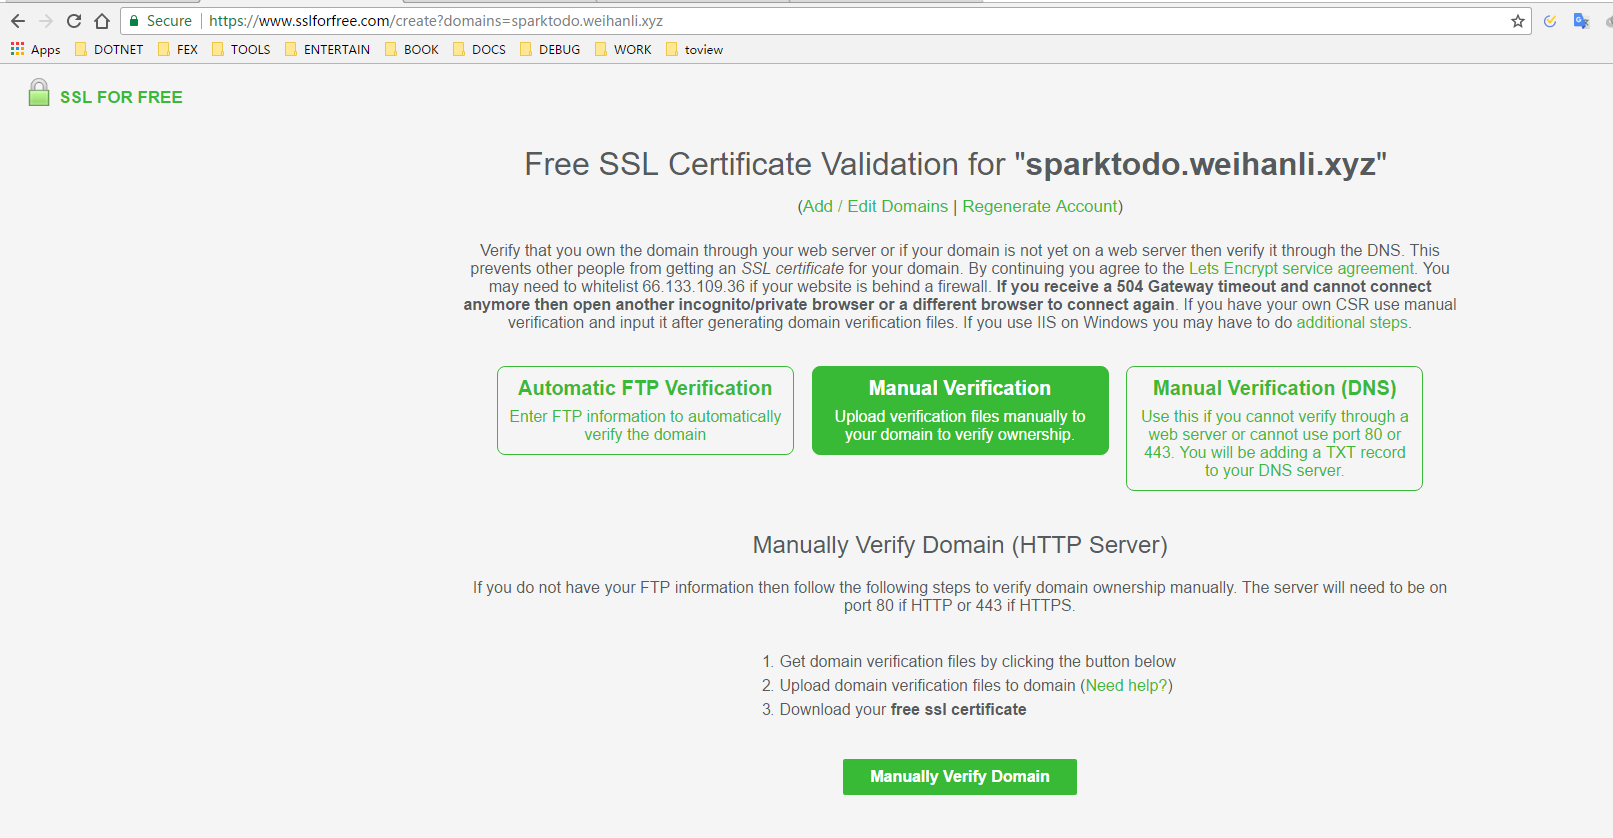Select the Manual Verification option
1613x838 pixels.
960,410
